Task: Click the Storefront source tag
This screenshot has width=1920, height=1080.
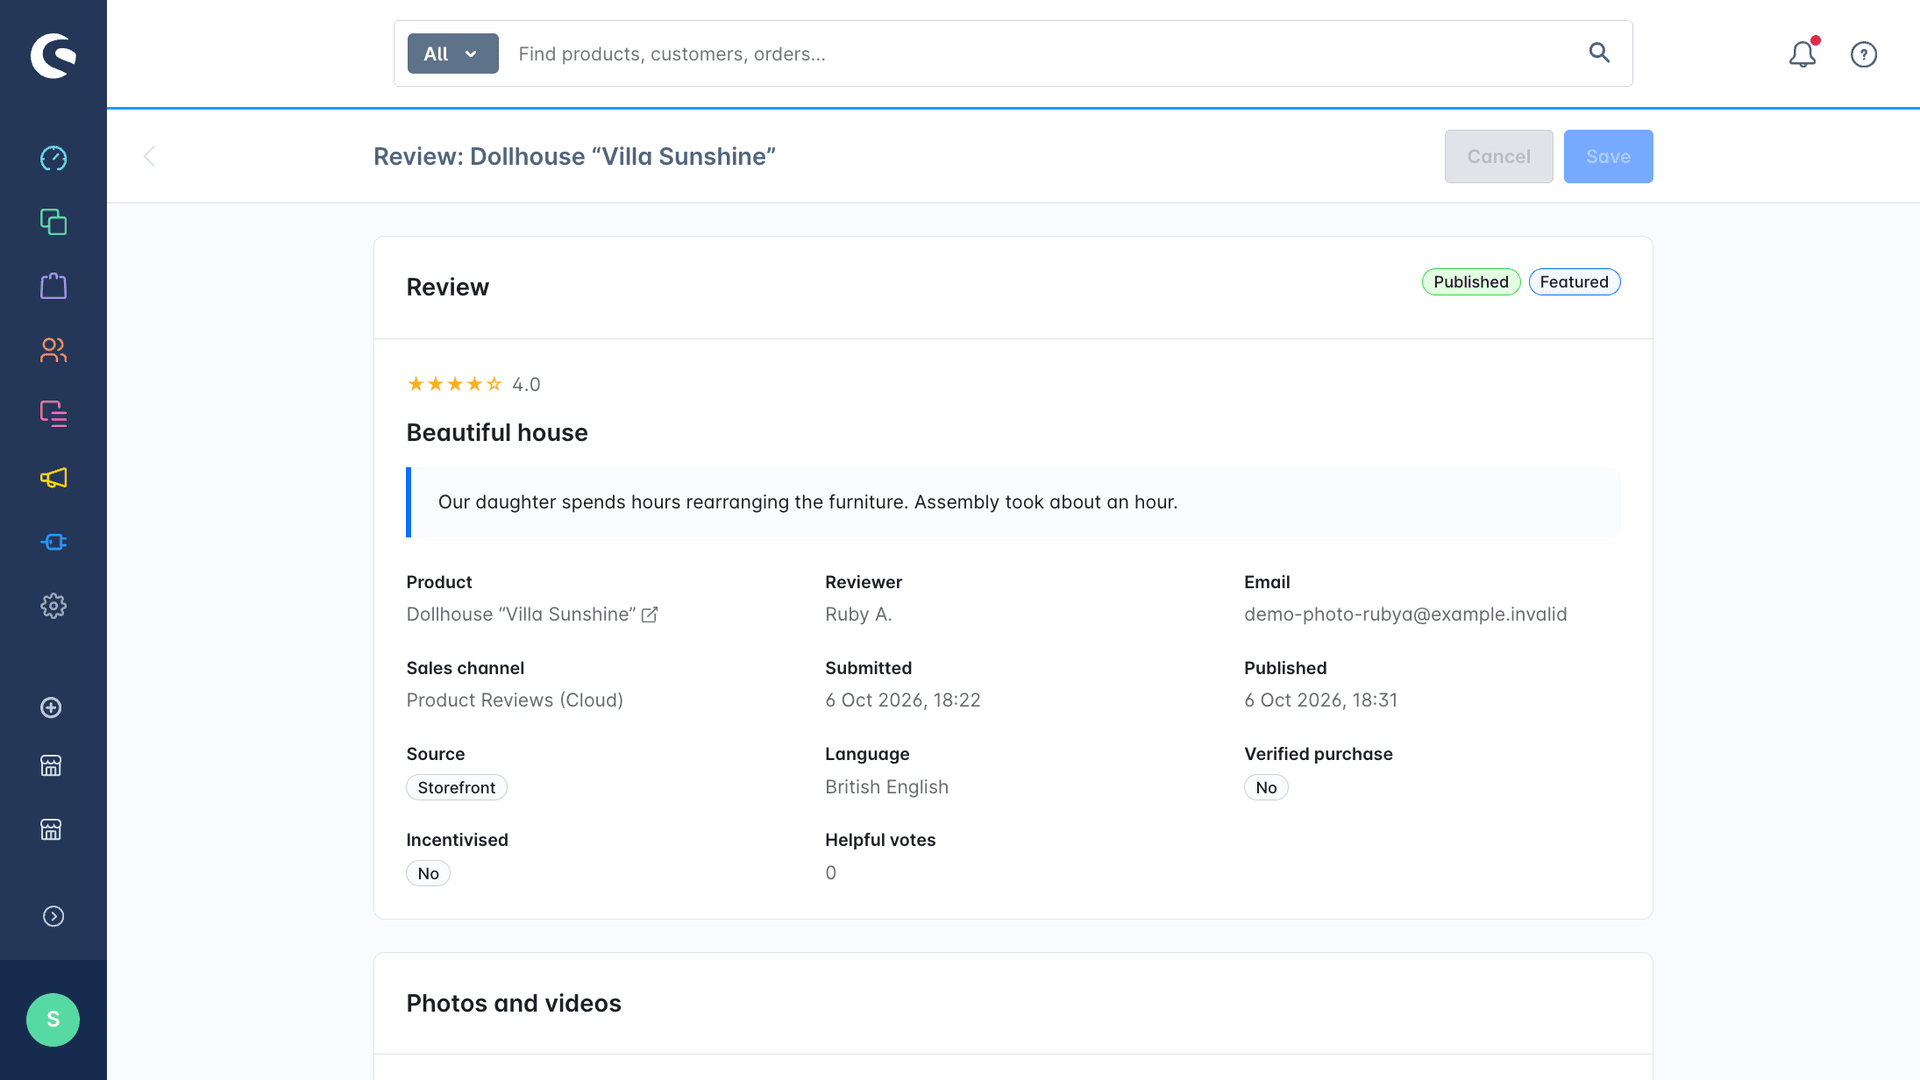Action: pyautogui.click(x=457, y=788)
